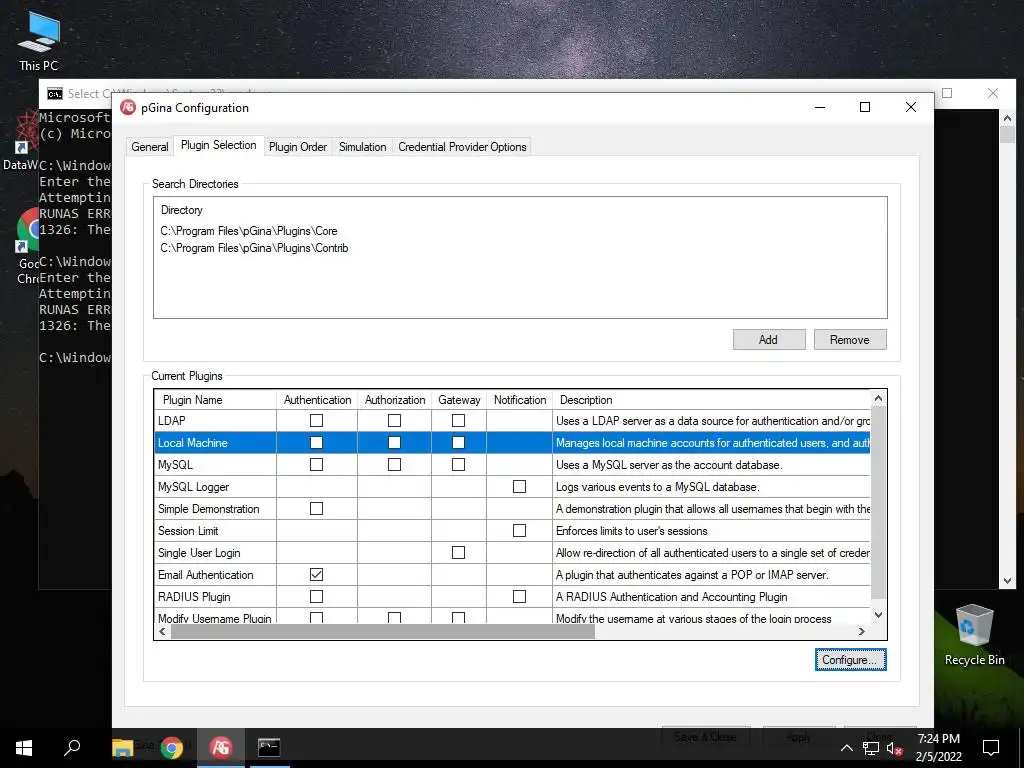Open the Recycle Bin desktop icon
This screenshot has height=768, width=1024.
974,635
